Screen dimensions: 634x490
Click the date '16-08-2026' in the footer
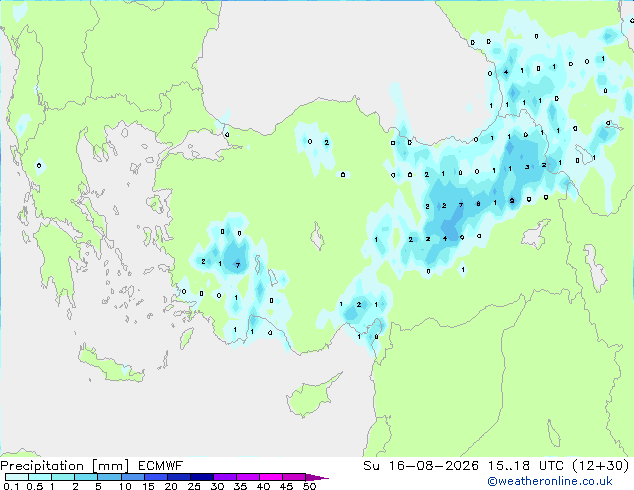click(433, 466)
